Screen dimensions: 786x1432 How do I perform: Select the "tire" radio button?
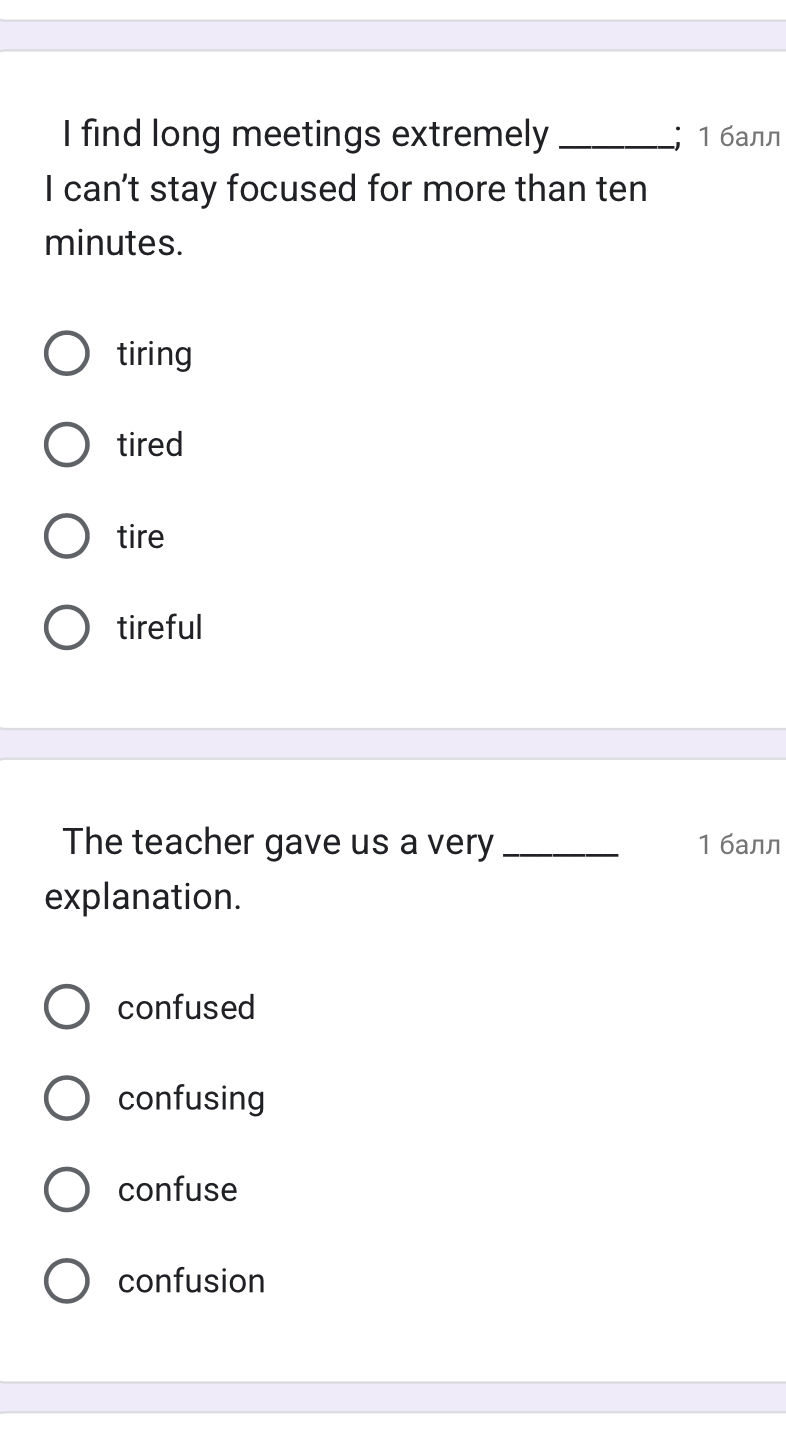(66, 535)
